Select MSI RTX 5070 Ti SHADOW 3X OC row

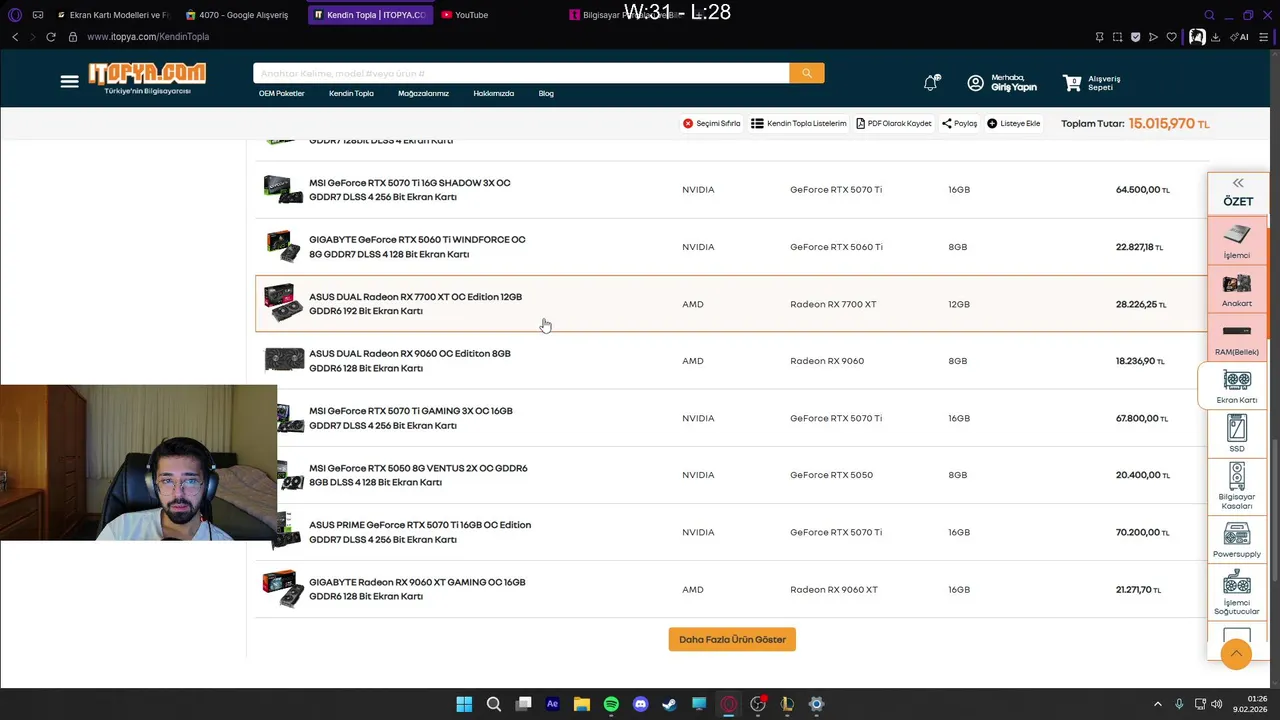(731, 190)
